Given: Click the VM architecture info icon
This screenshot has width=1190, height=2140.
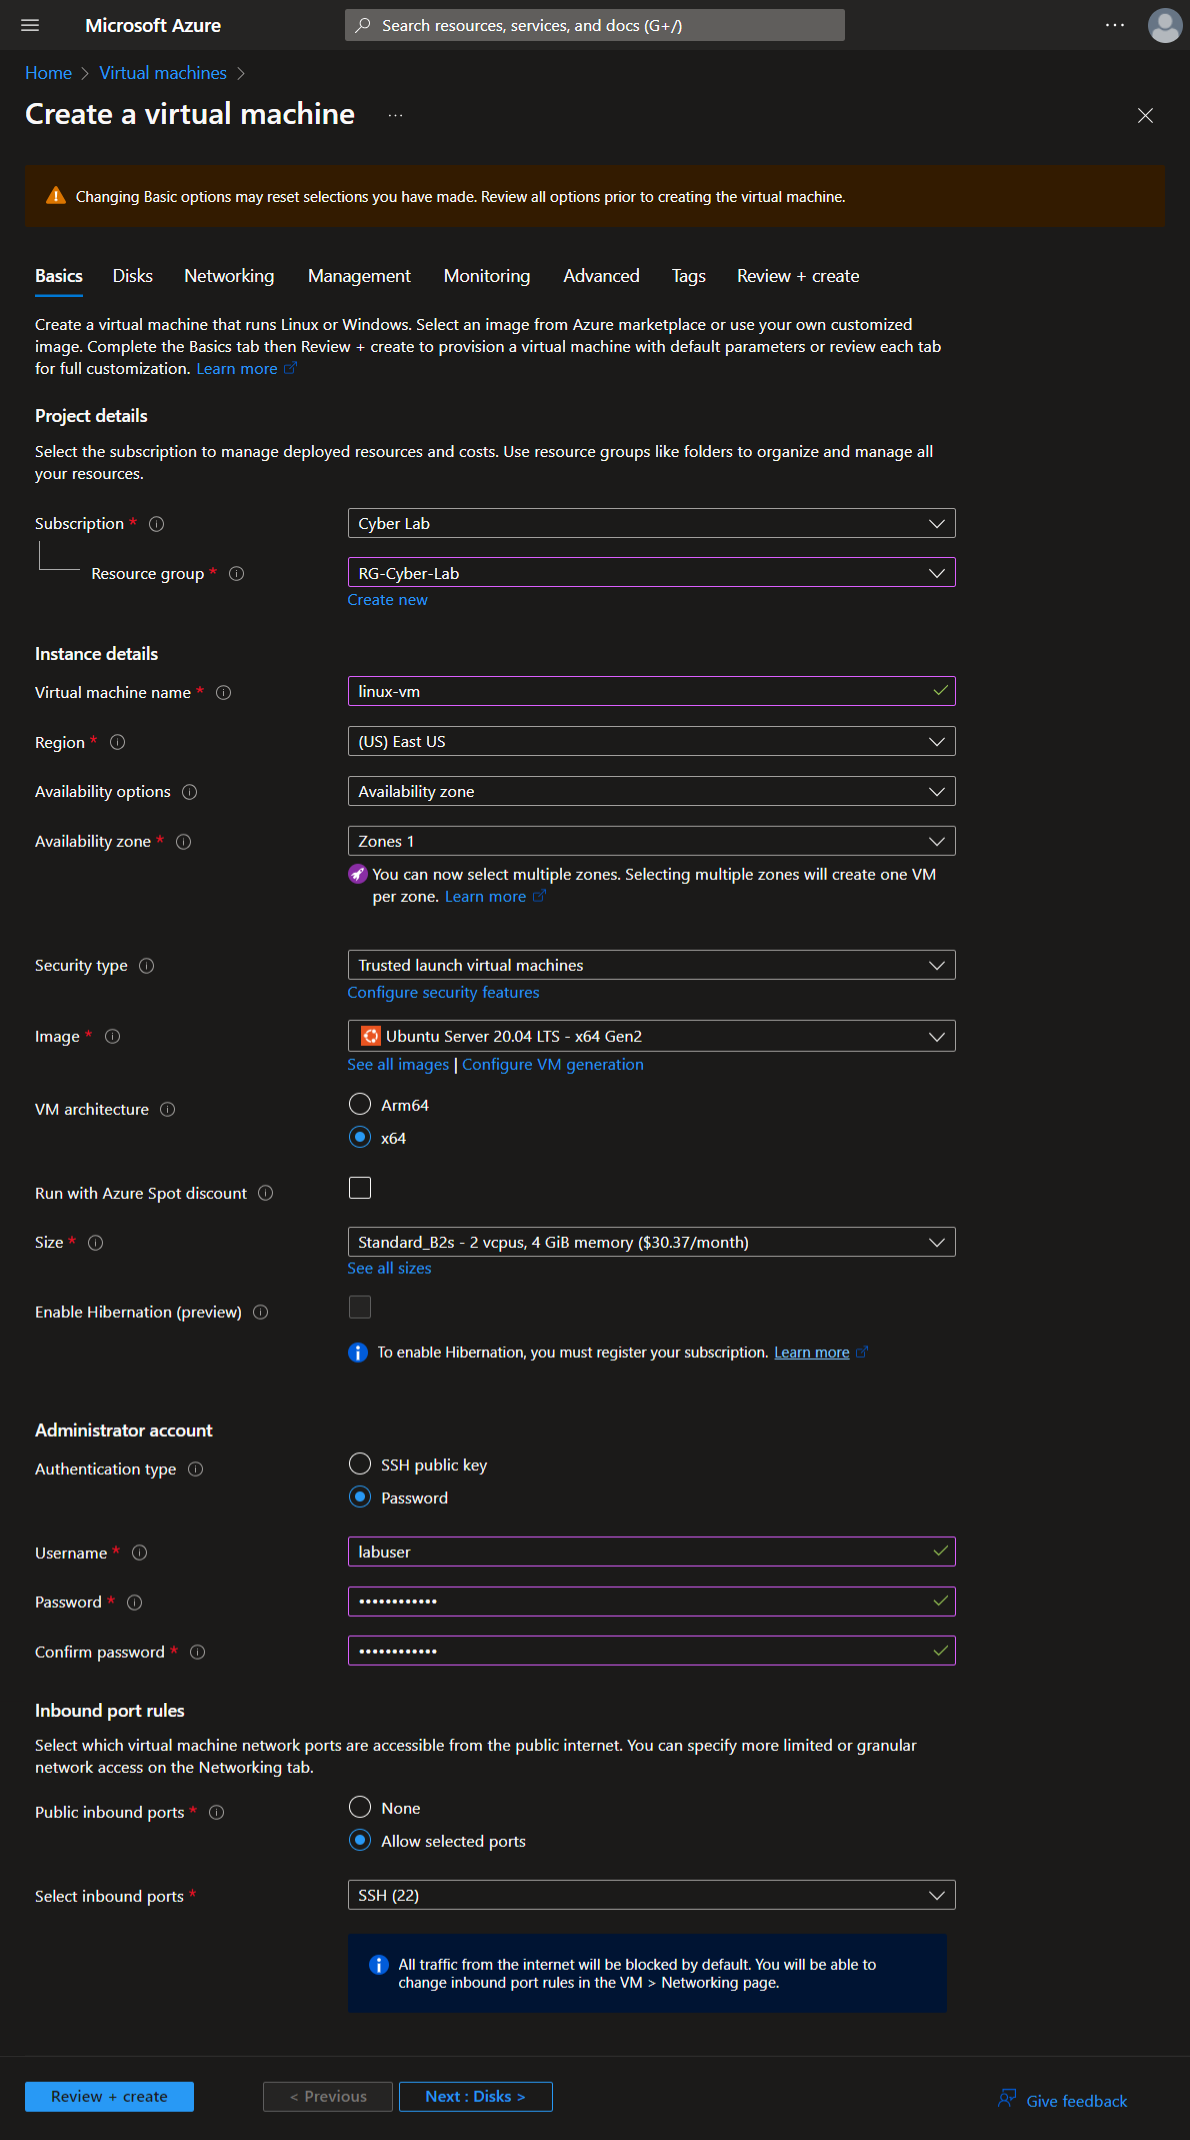Looking at the screenshot, I should tap(168, 1110).
